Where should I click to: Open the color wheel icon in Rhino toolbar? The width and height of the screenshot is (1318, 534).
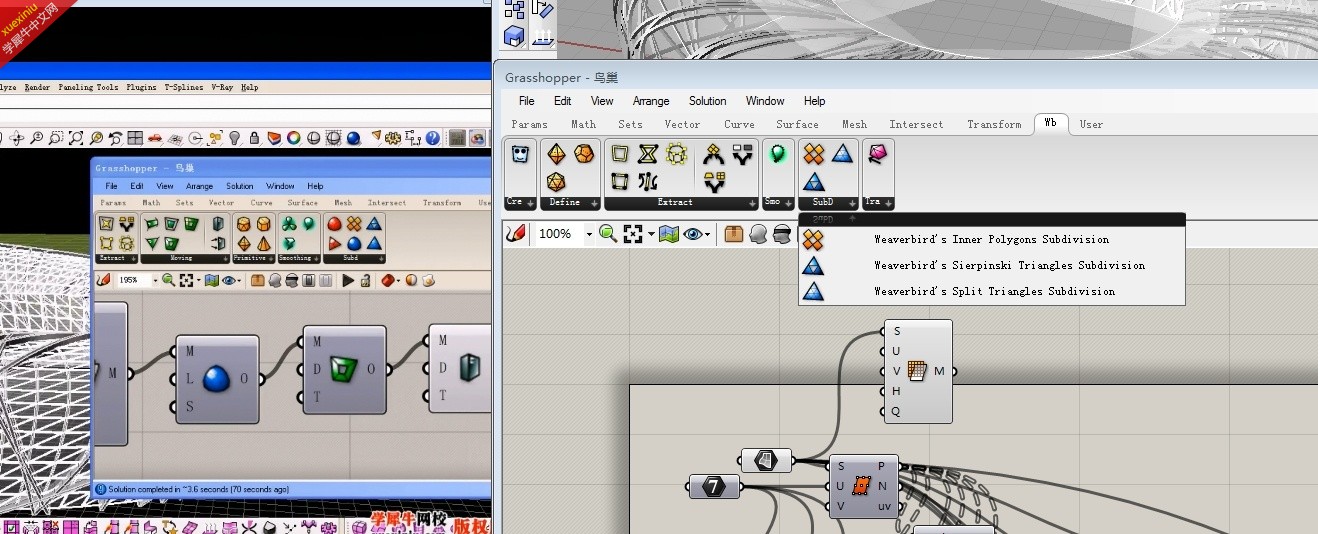pos(294,138)
